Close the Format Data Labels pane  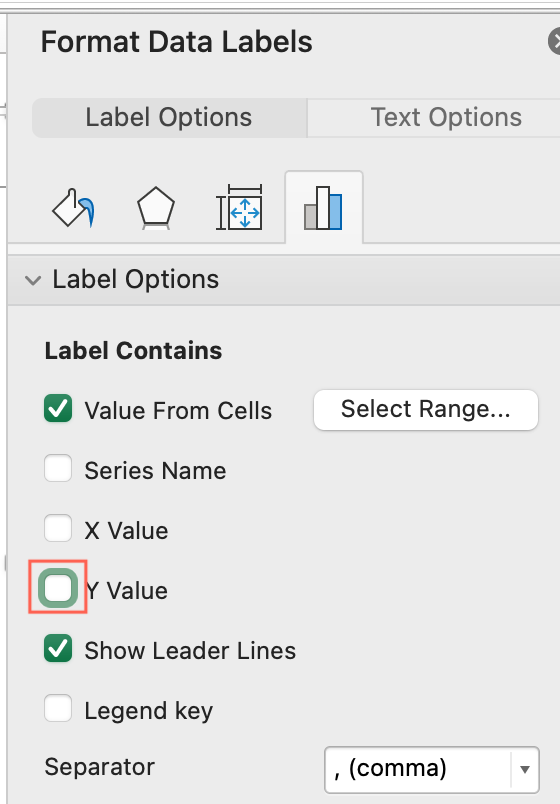(554, 42)
